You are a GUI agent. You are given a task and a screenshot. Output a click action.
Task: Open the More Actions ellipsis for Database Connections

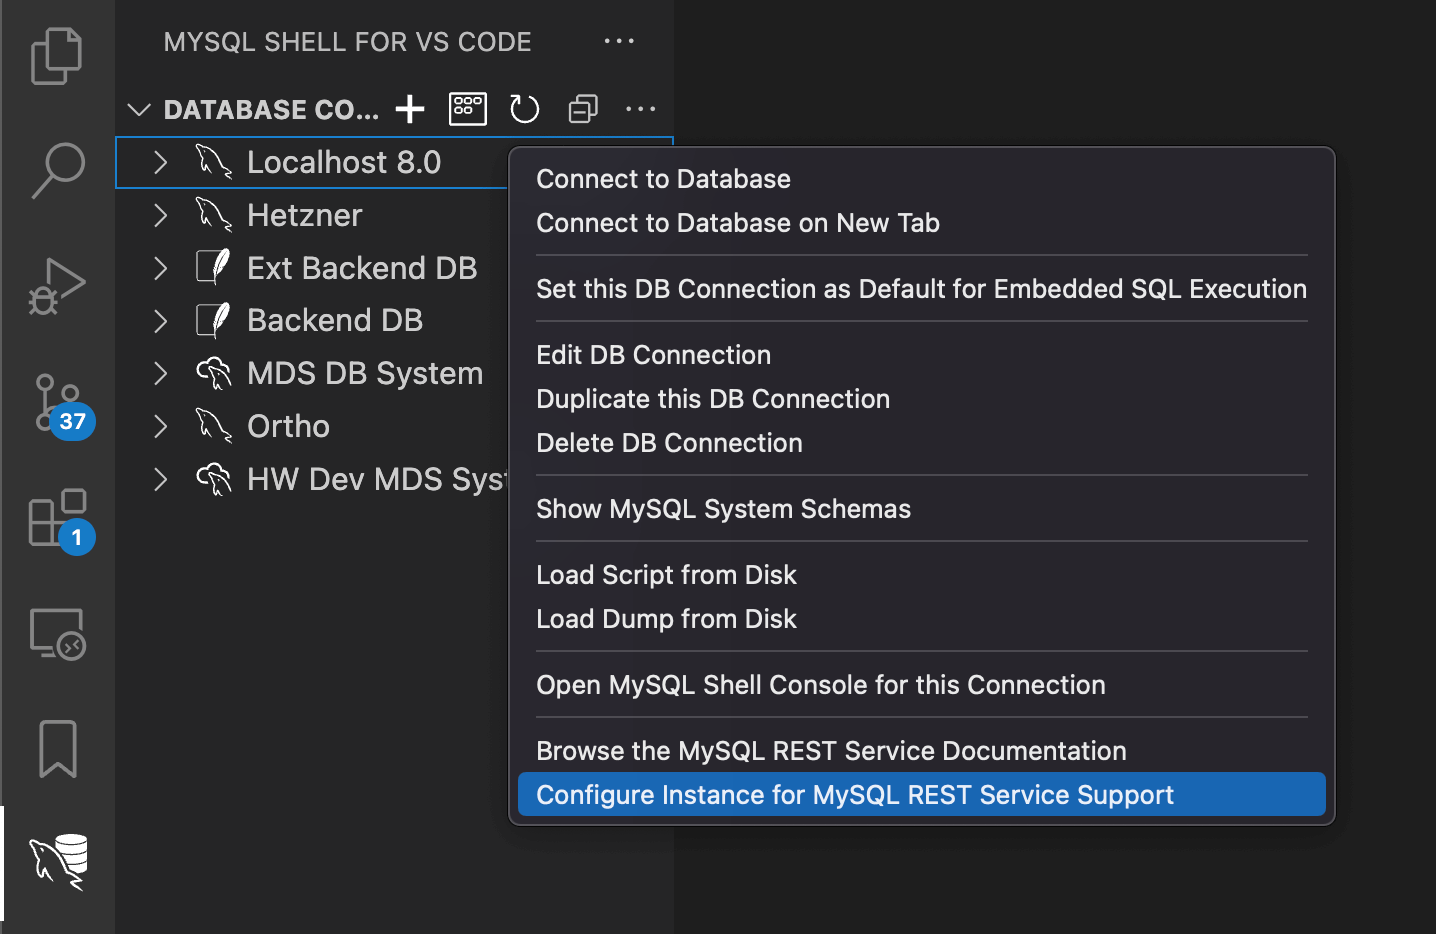(641, 109)
